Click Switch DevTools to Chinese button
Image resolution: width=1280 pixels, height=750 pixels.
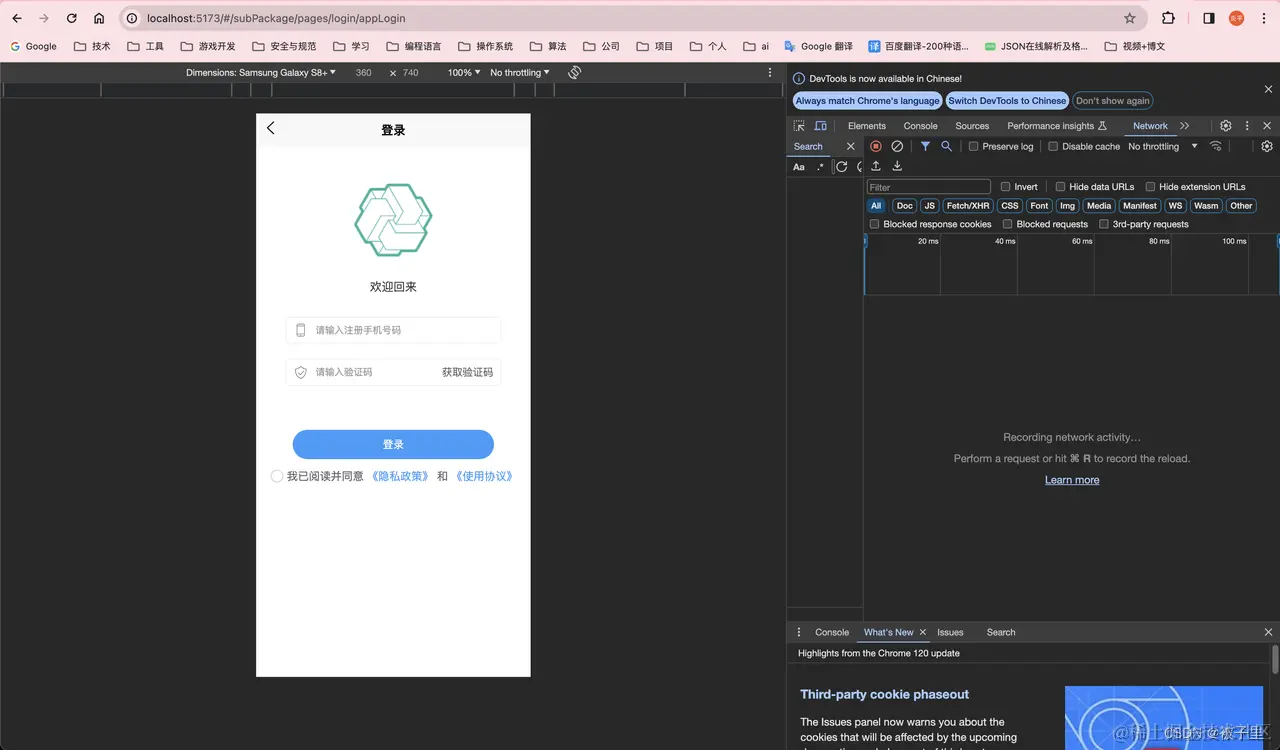coord(1007,101)
